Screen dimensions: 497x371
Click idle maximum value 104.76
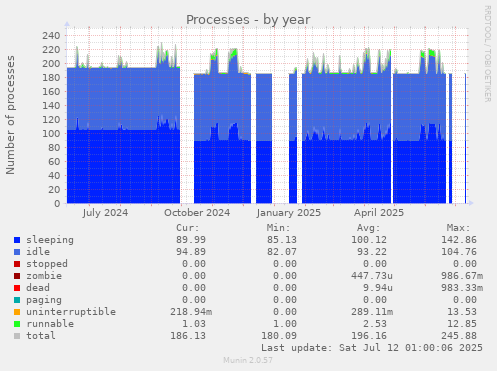coord(459,252)
